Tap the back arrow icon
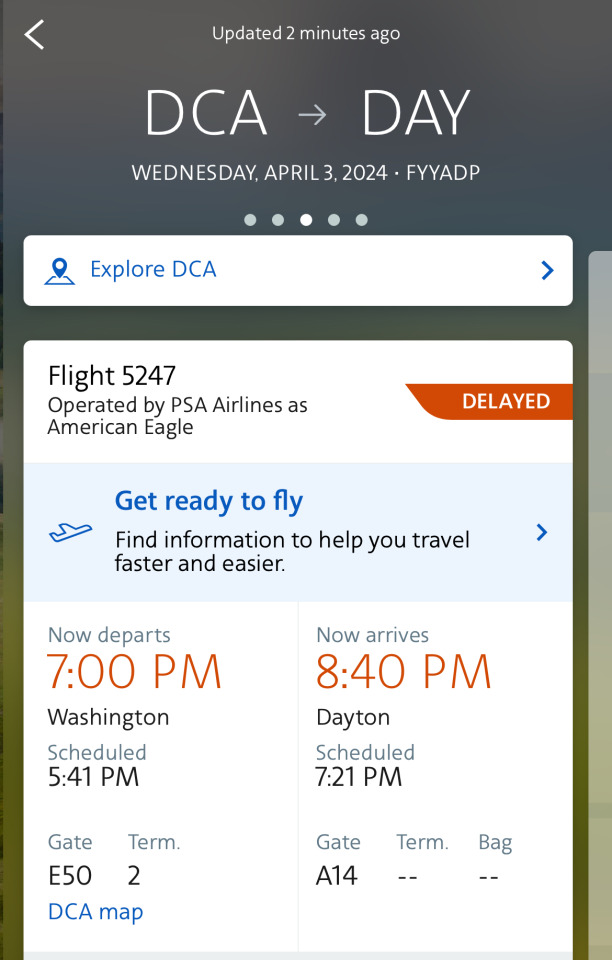612x960 pixels. (x=35, y=35)
